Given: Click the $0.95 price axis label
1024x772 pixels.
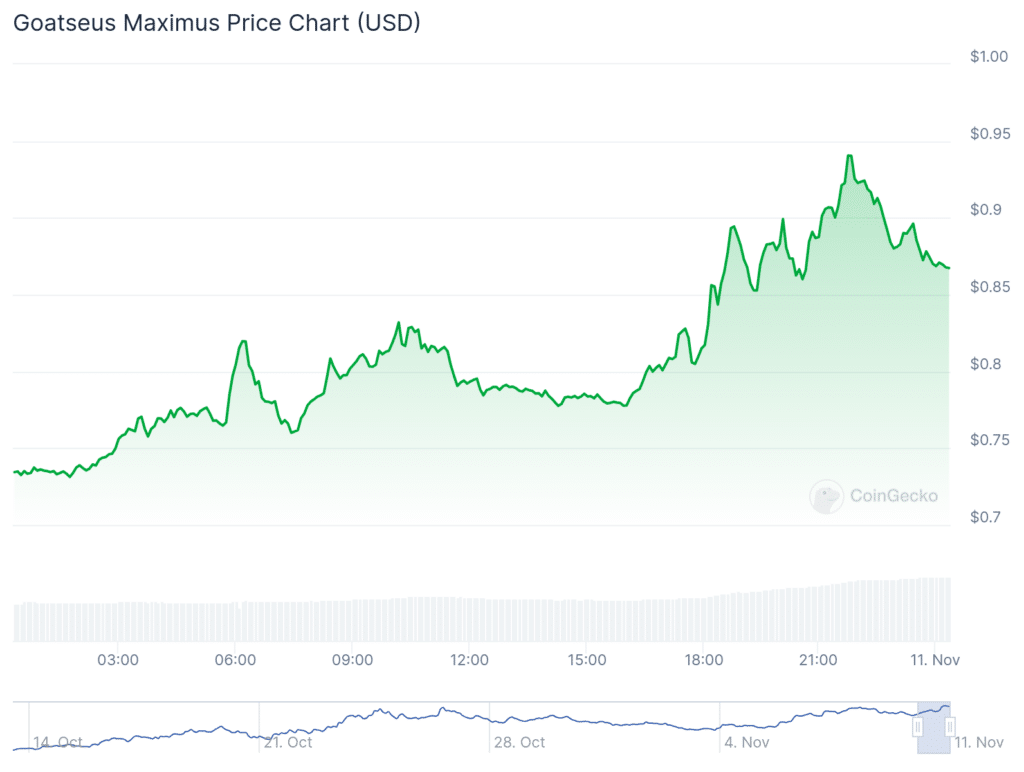Looking at the screenshot, I should [x=989, y=134].
